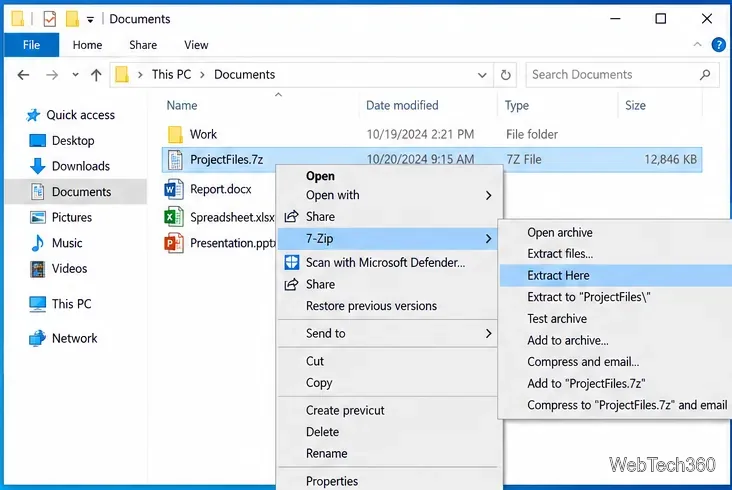Image resolution: width=732 pixels, height=490 pixels.
Task: Switch to the Share ribbon tab
Action: click(143, 45)
